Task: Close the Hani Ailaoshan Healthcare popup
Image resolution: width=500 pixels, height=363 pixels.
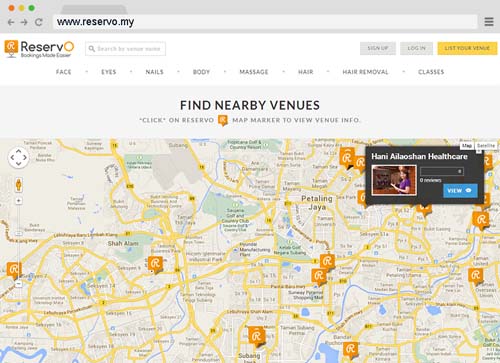Action: click(x=479, y=151)
